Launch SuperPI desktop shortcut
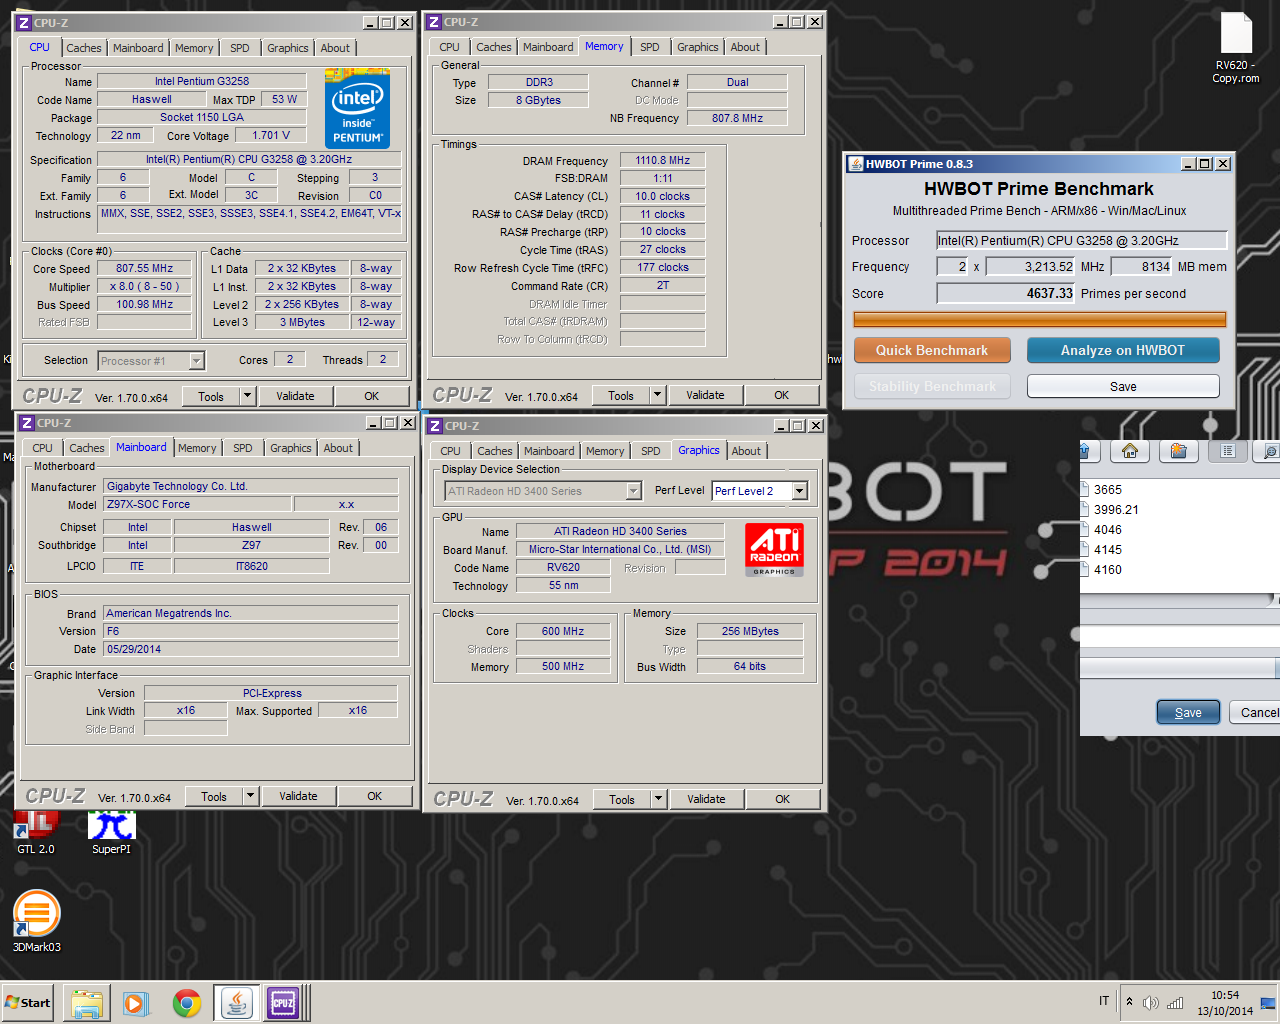The height and width of the screenshot is (1024, 1280). pyautogui.click(x=111, y=832)
